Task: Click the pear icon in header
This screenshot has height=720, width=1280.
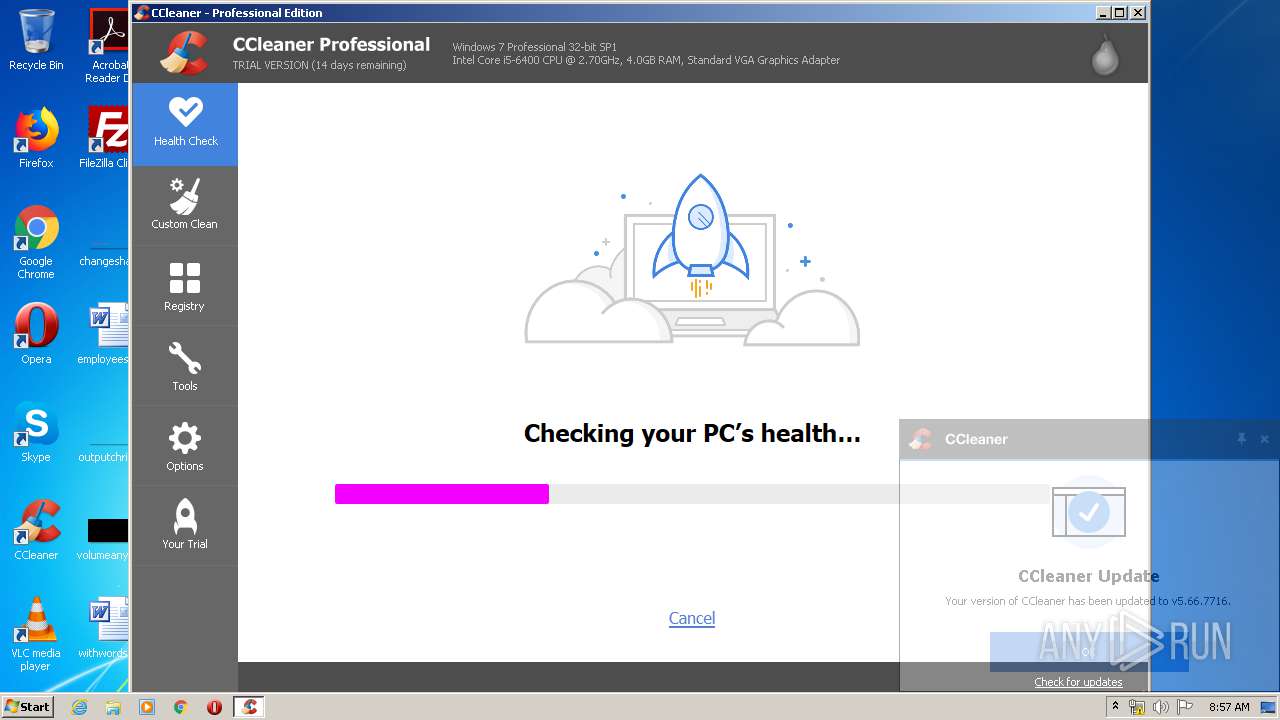Action: tap(1104, 55)
